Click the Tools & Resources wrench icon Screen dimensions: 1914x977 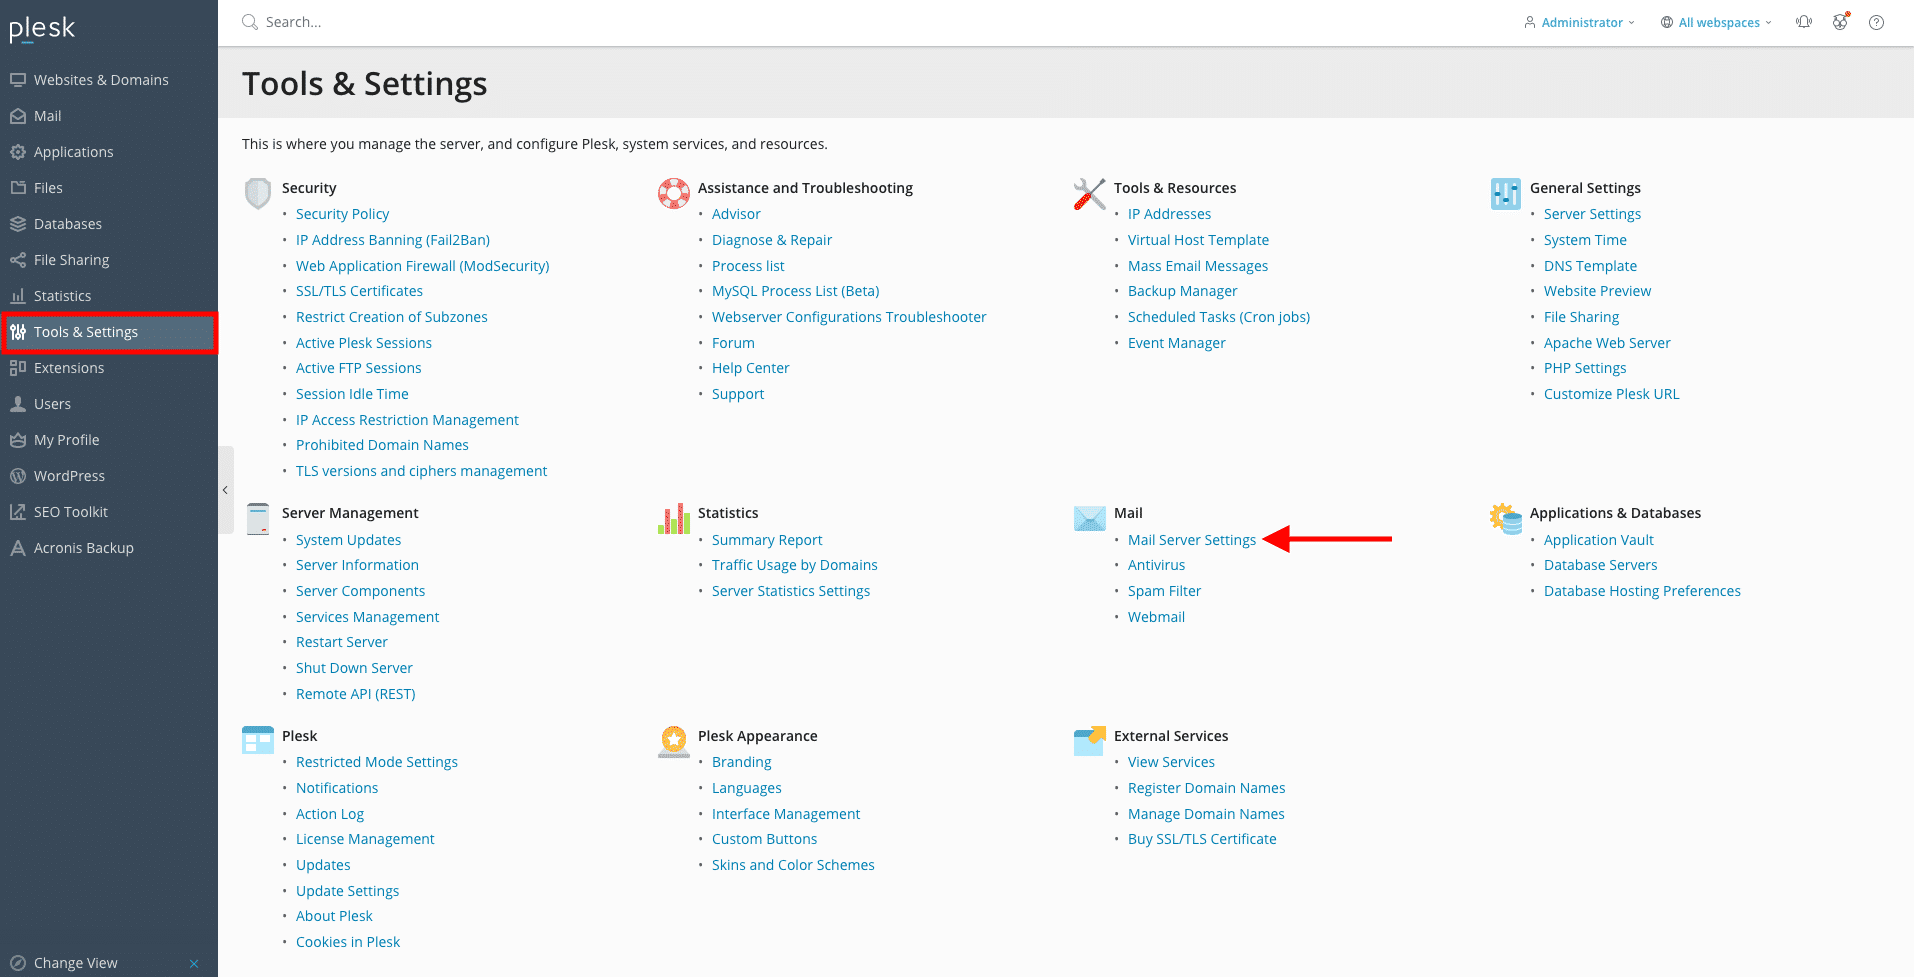(x=1090, y=194)
